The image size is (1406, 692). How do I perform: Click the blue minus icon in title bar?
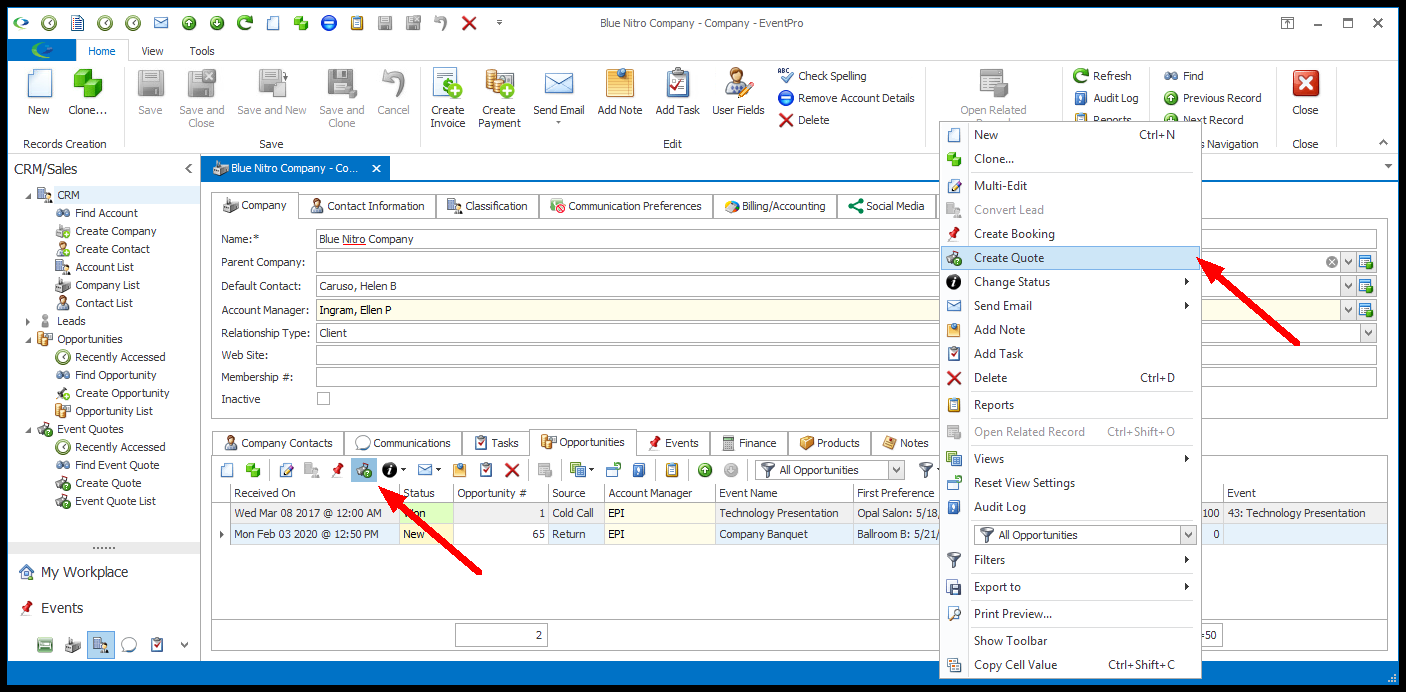coord(328,23)
